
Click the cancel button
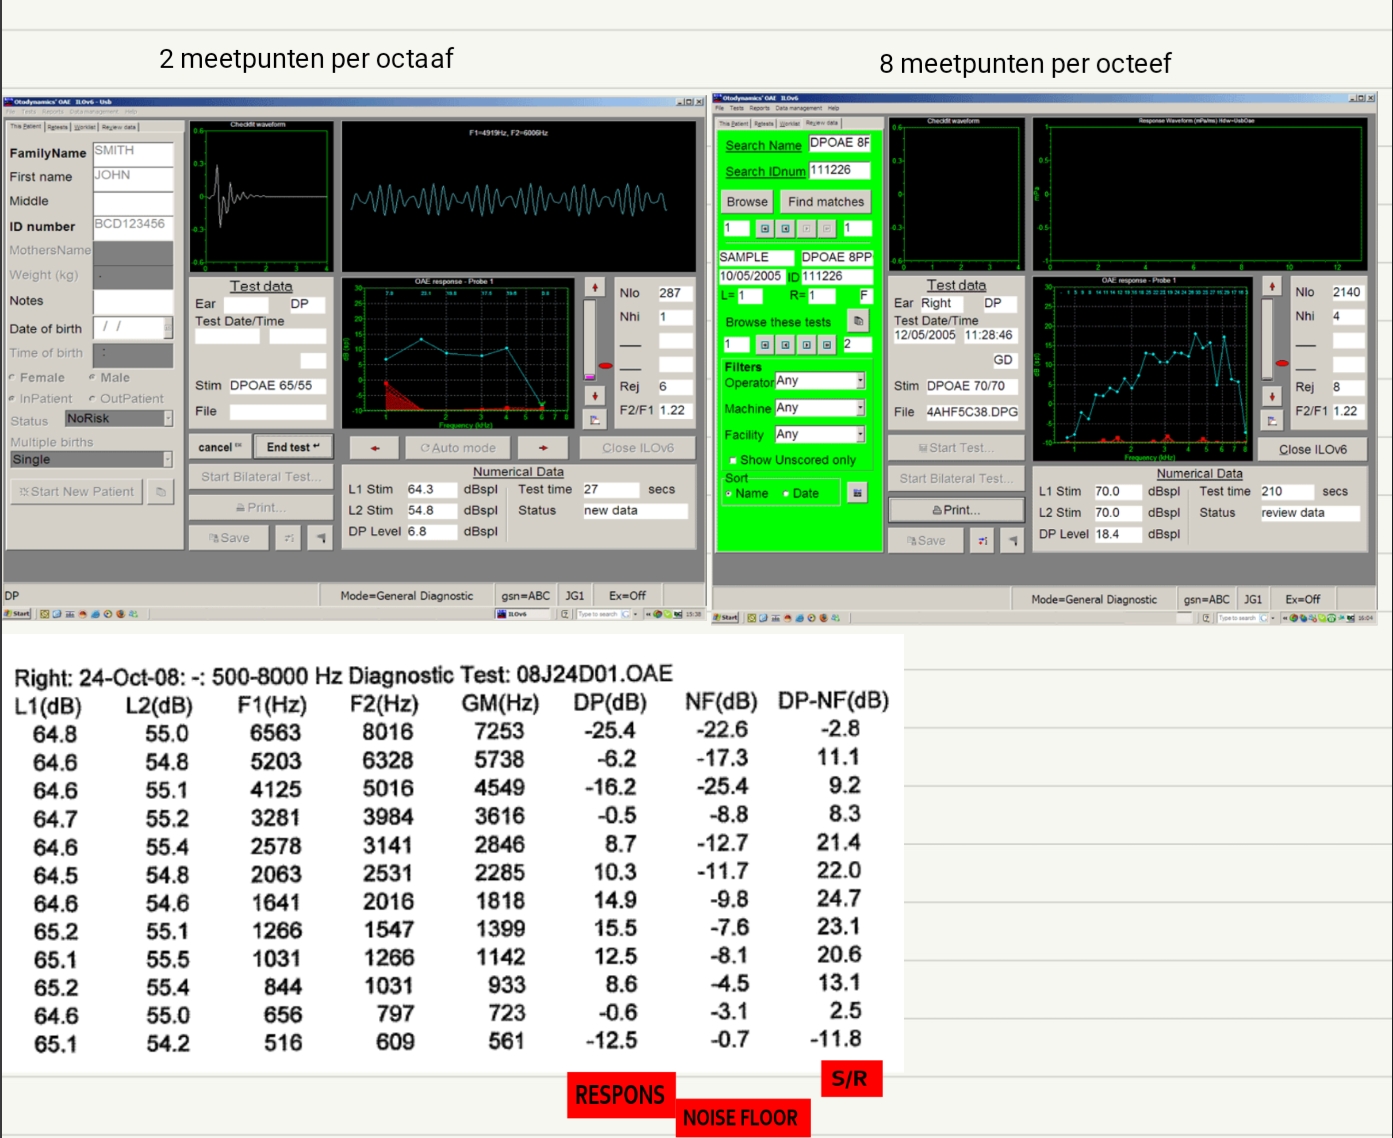tap(219, 447)
